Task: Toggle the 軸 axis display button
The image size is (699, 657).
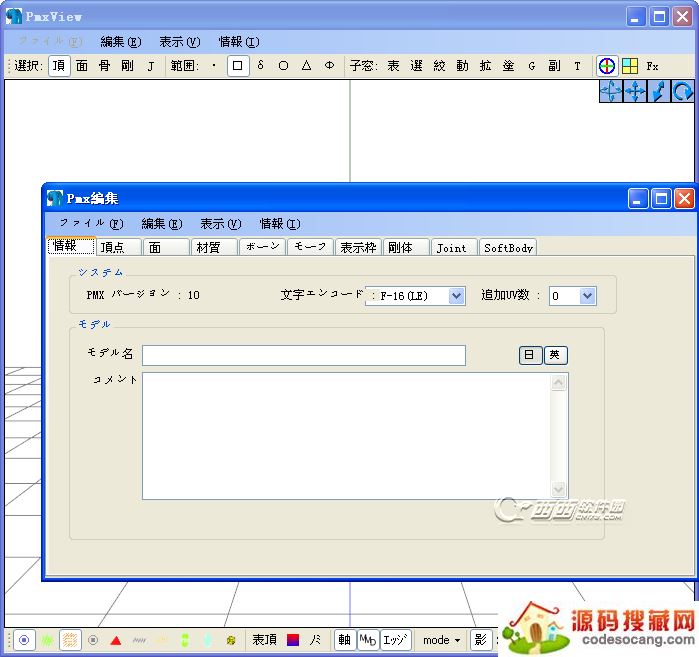Action: 344,640
